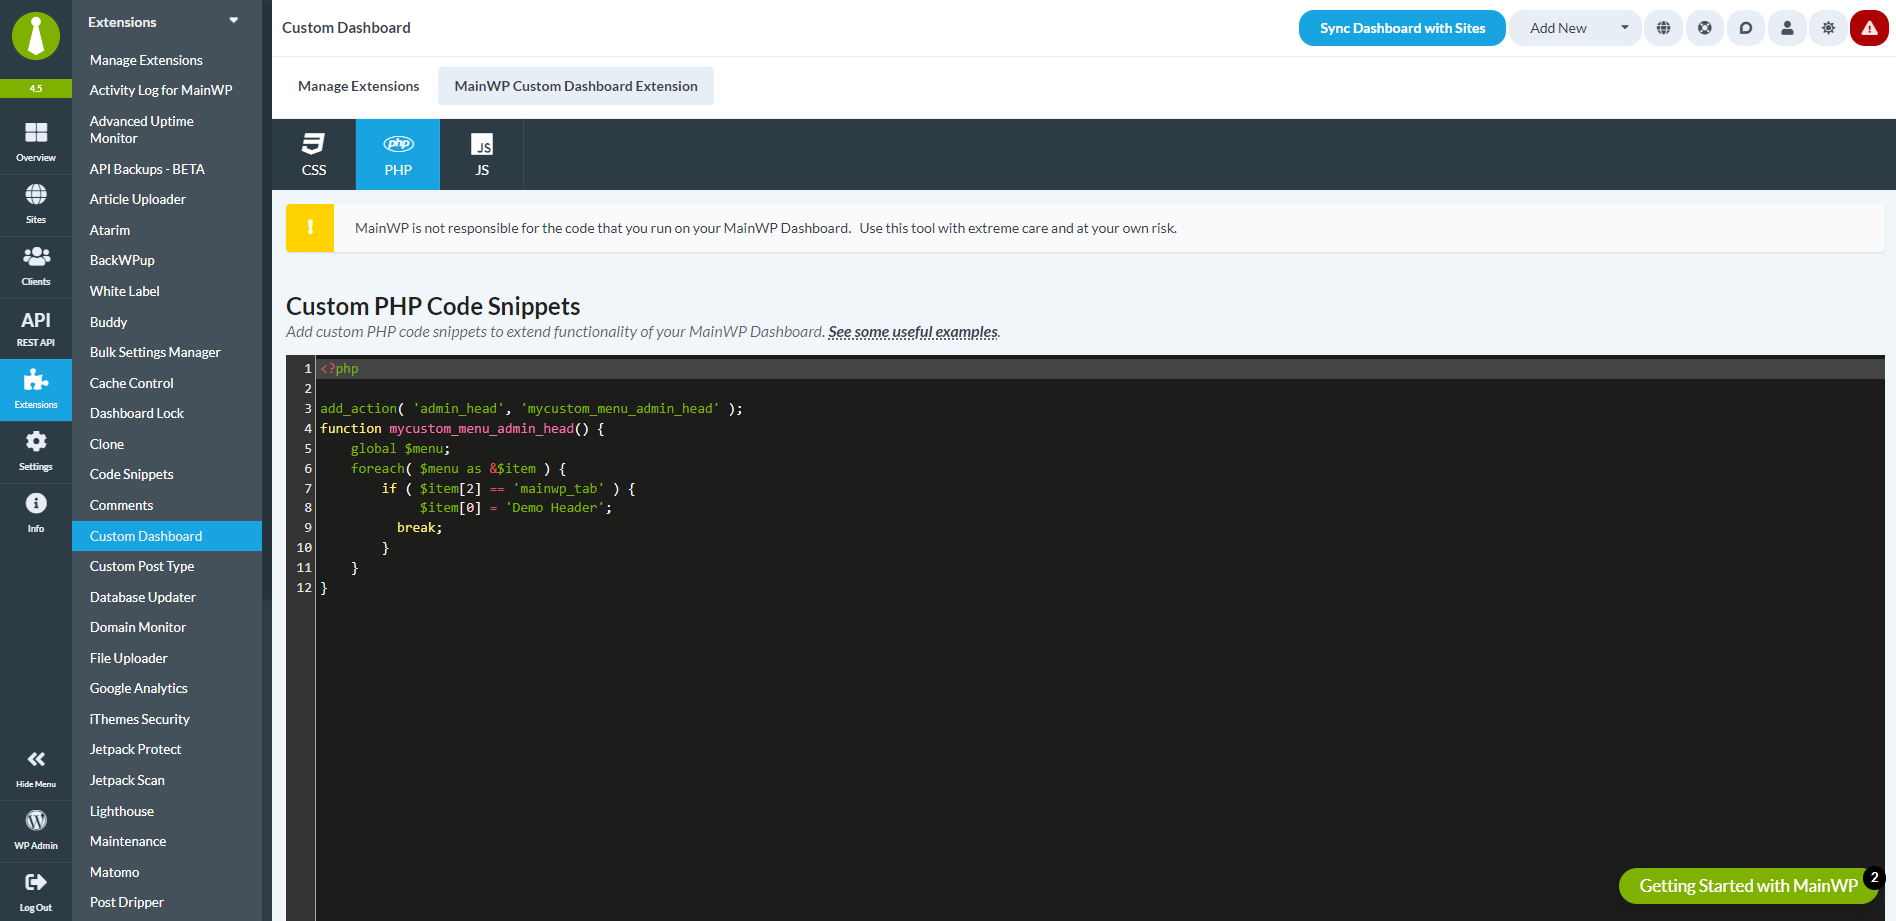Select MainWP Custom Dashboard Extension tab
1896x921 pixels.
point(576,86)
